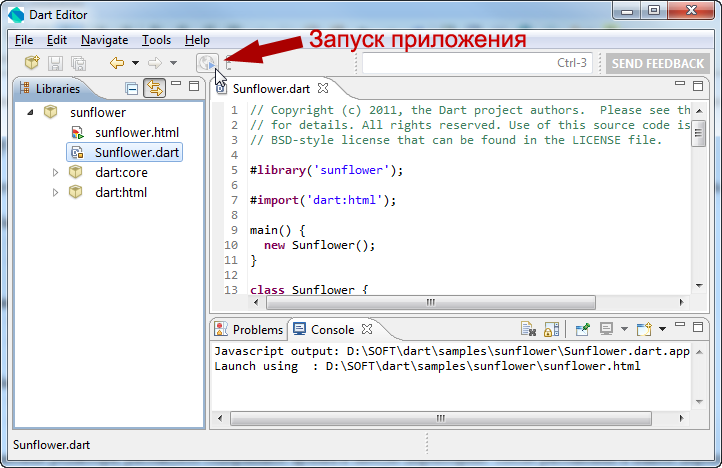Open the Display Selected Console dropdown arrow
722x468 pixels.
point(624,329)
